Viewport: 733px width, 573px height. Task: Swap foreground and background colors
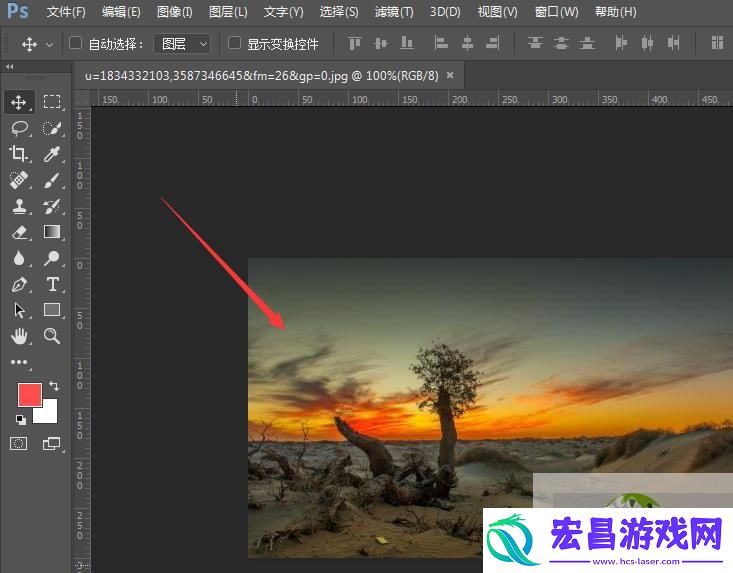[54, 386]
